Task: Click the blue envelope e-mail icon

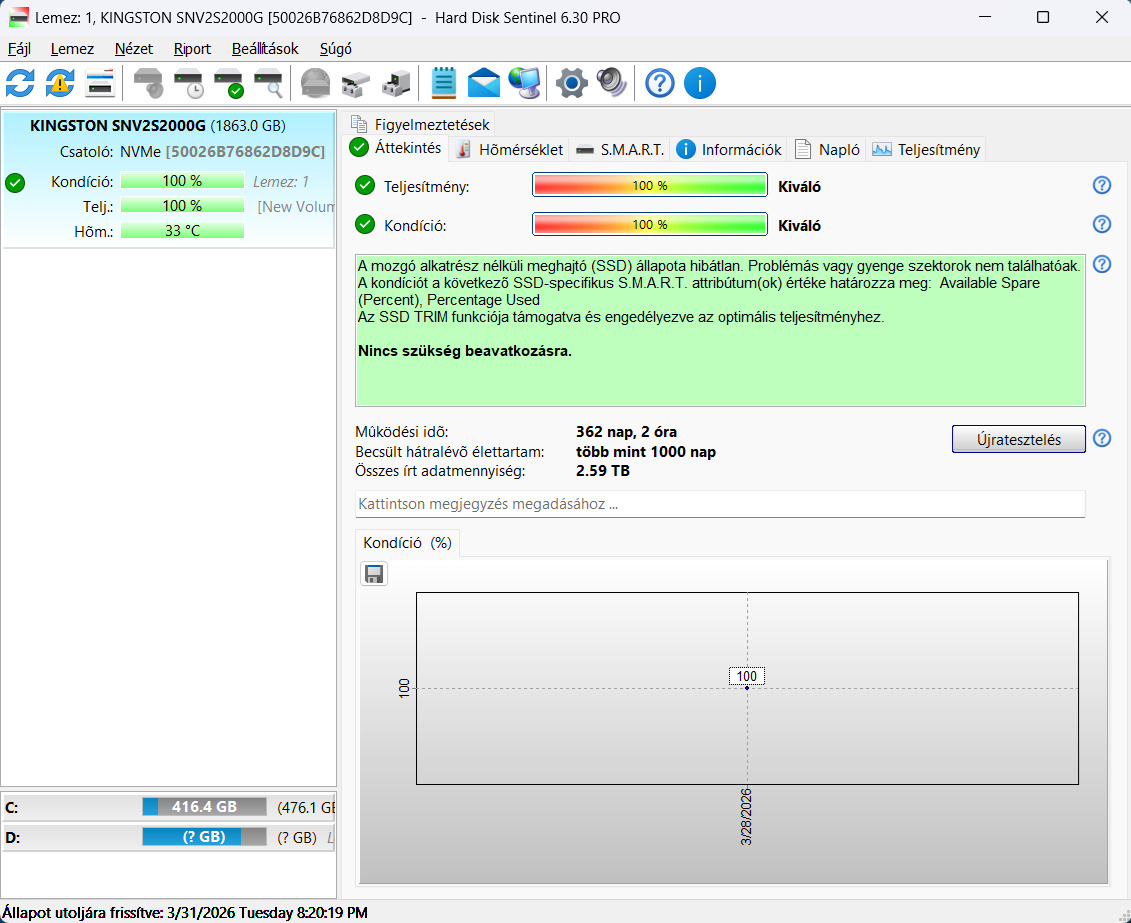Action: click(x=483, y=83)
